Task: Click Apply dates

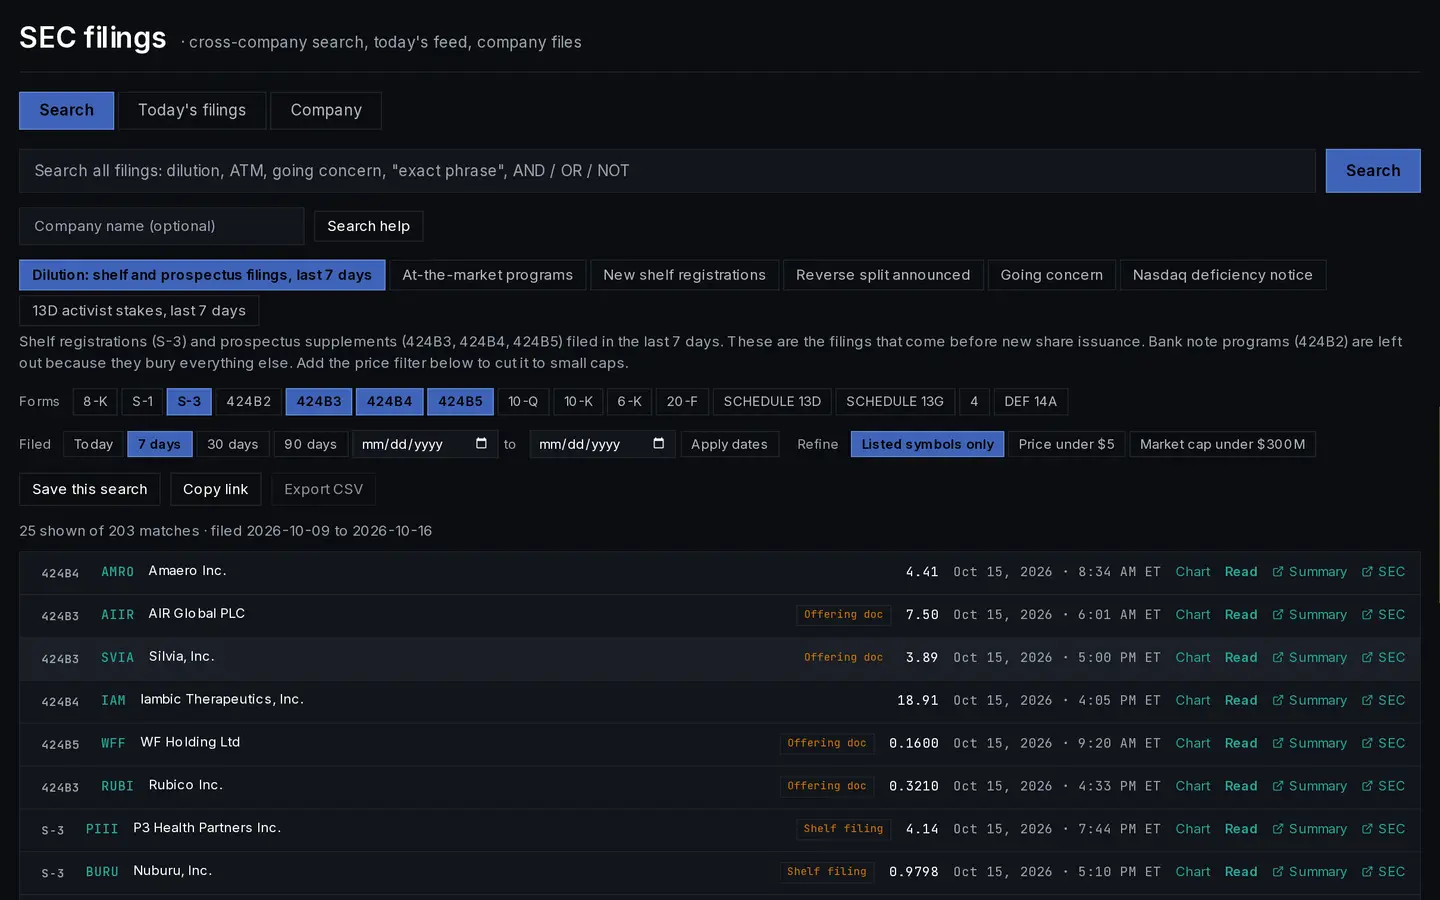Action: pos(729,444)
